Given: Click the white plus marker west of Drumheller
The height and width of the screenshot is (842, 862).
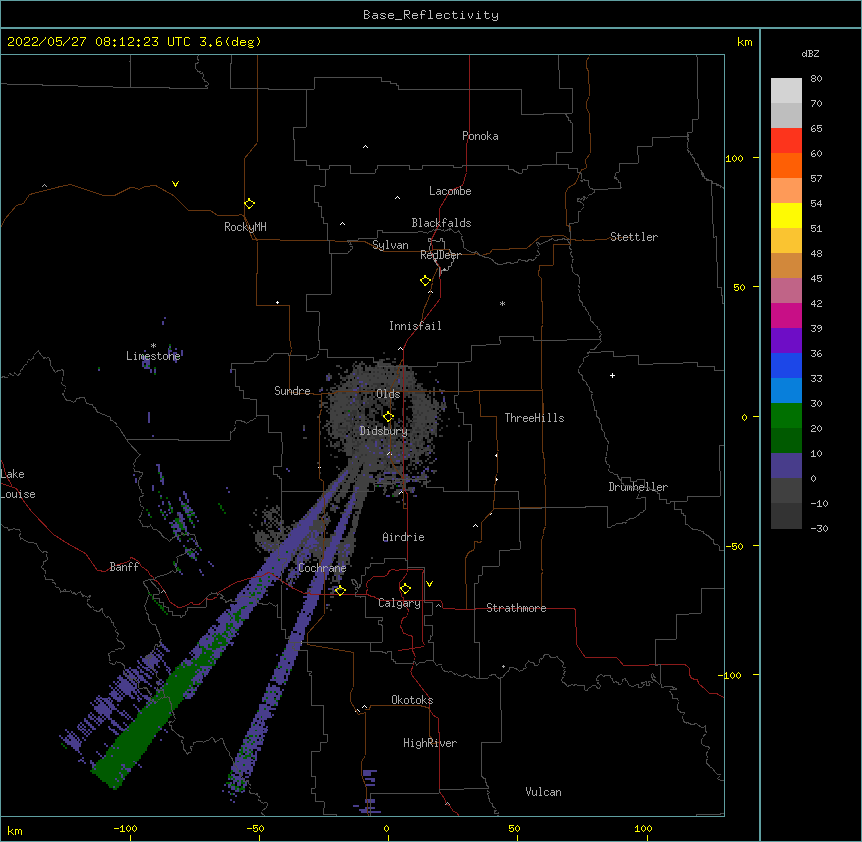Looking at the screenshot, I should (x=612, y=375).
